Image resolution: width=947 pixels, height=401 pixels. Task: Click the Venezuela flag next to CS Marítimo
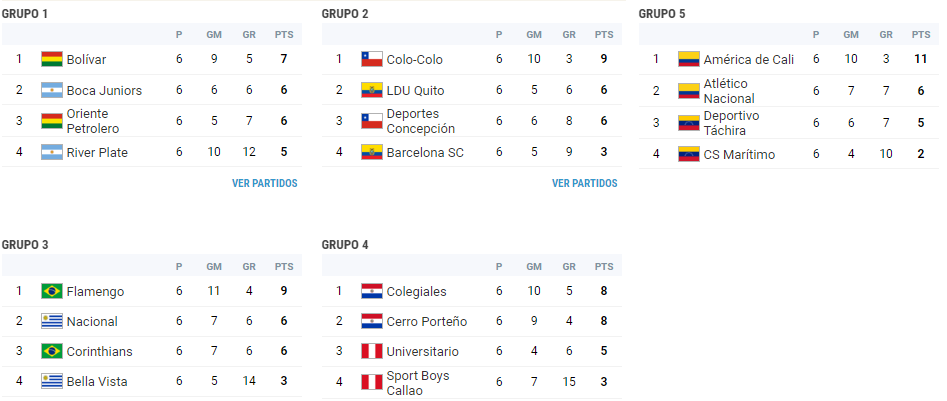[x=689, y=155]
